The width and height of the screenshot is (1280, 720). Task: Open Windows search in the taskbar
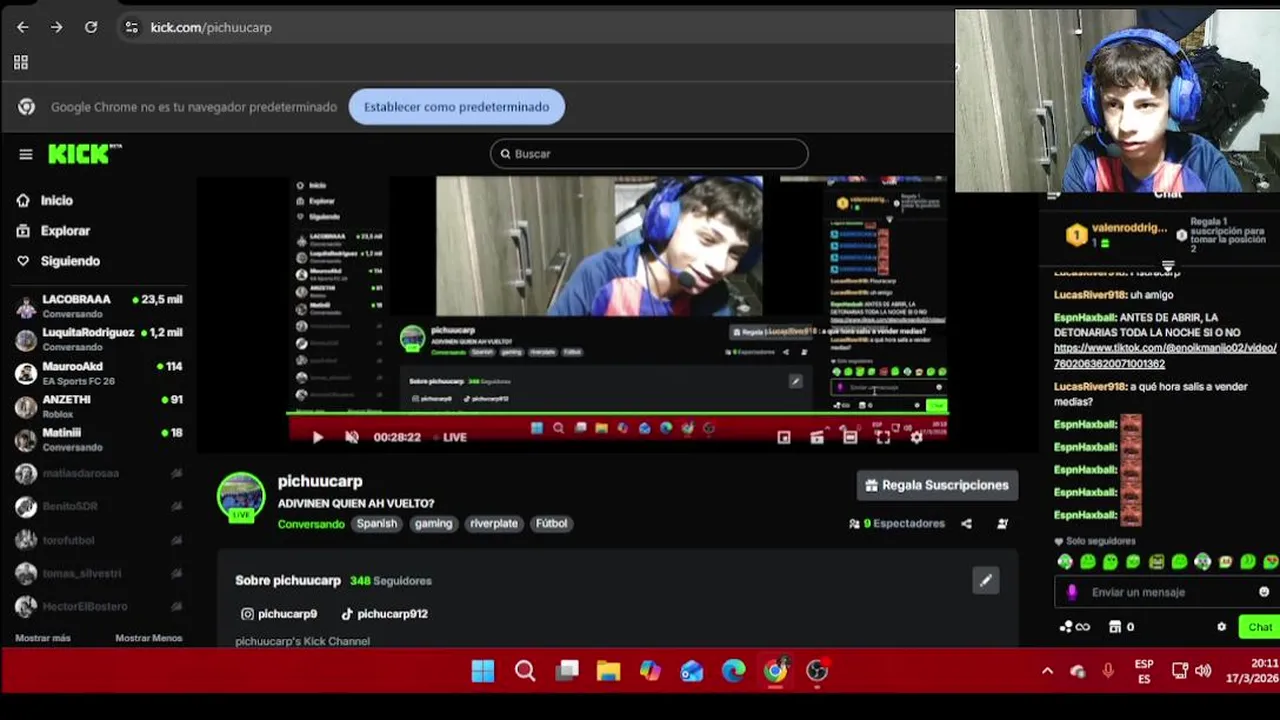(525, 671)
